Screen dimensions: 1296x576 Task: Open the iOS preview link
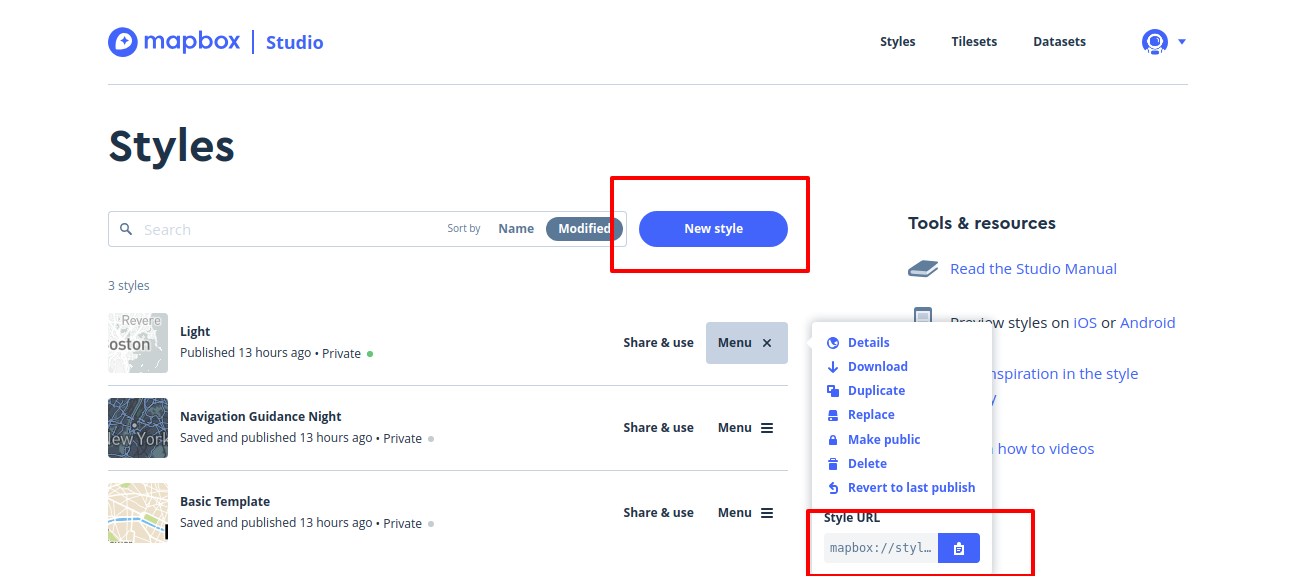(1085, 323)
